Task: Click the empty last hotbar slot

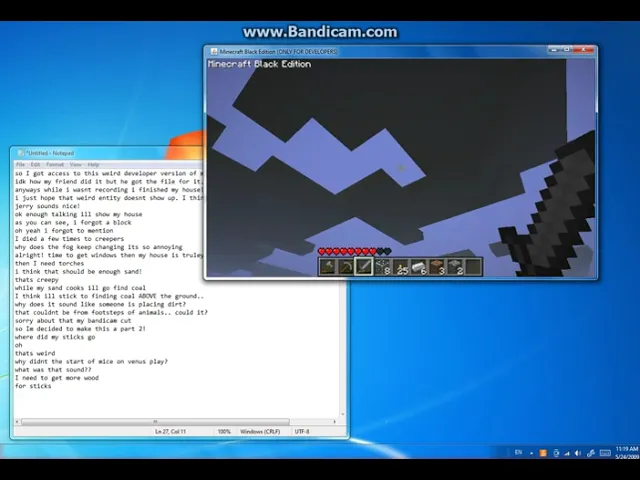Action: click(x=473, y=266)
